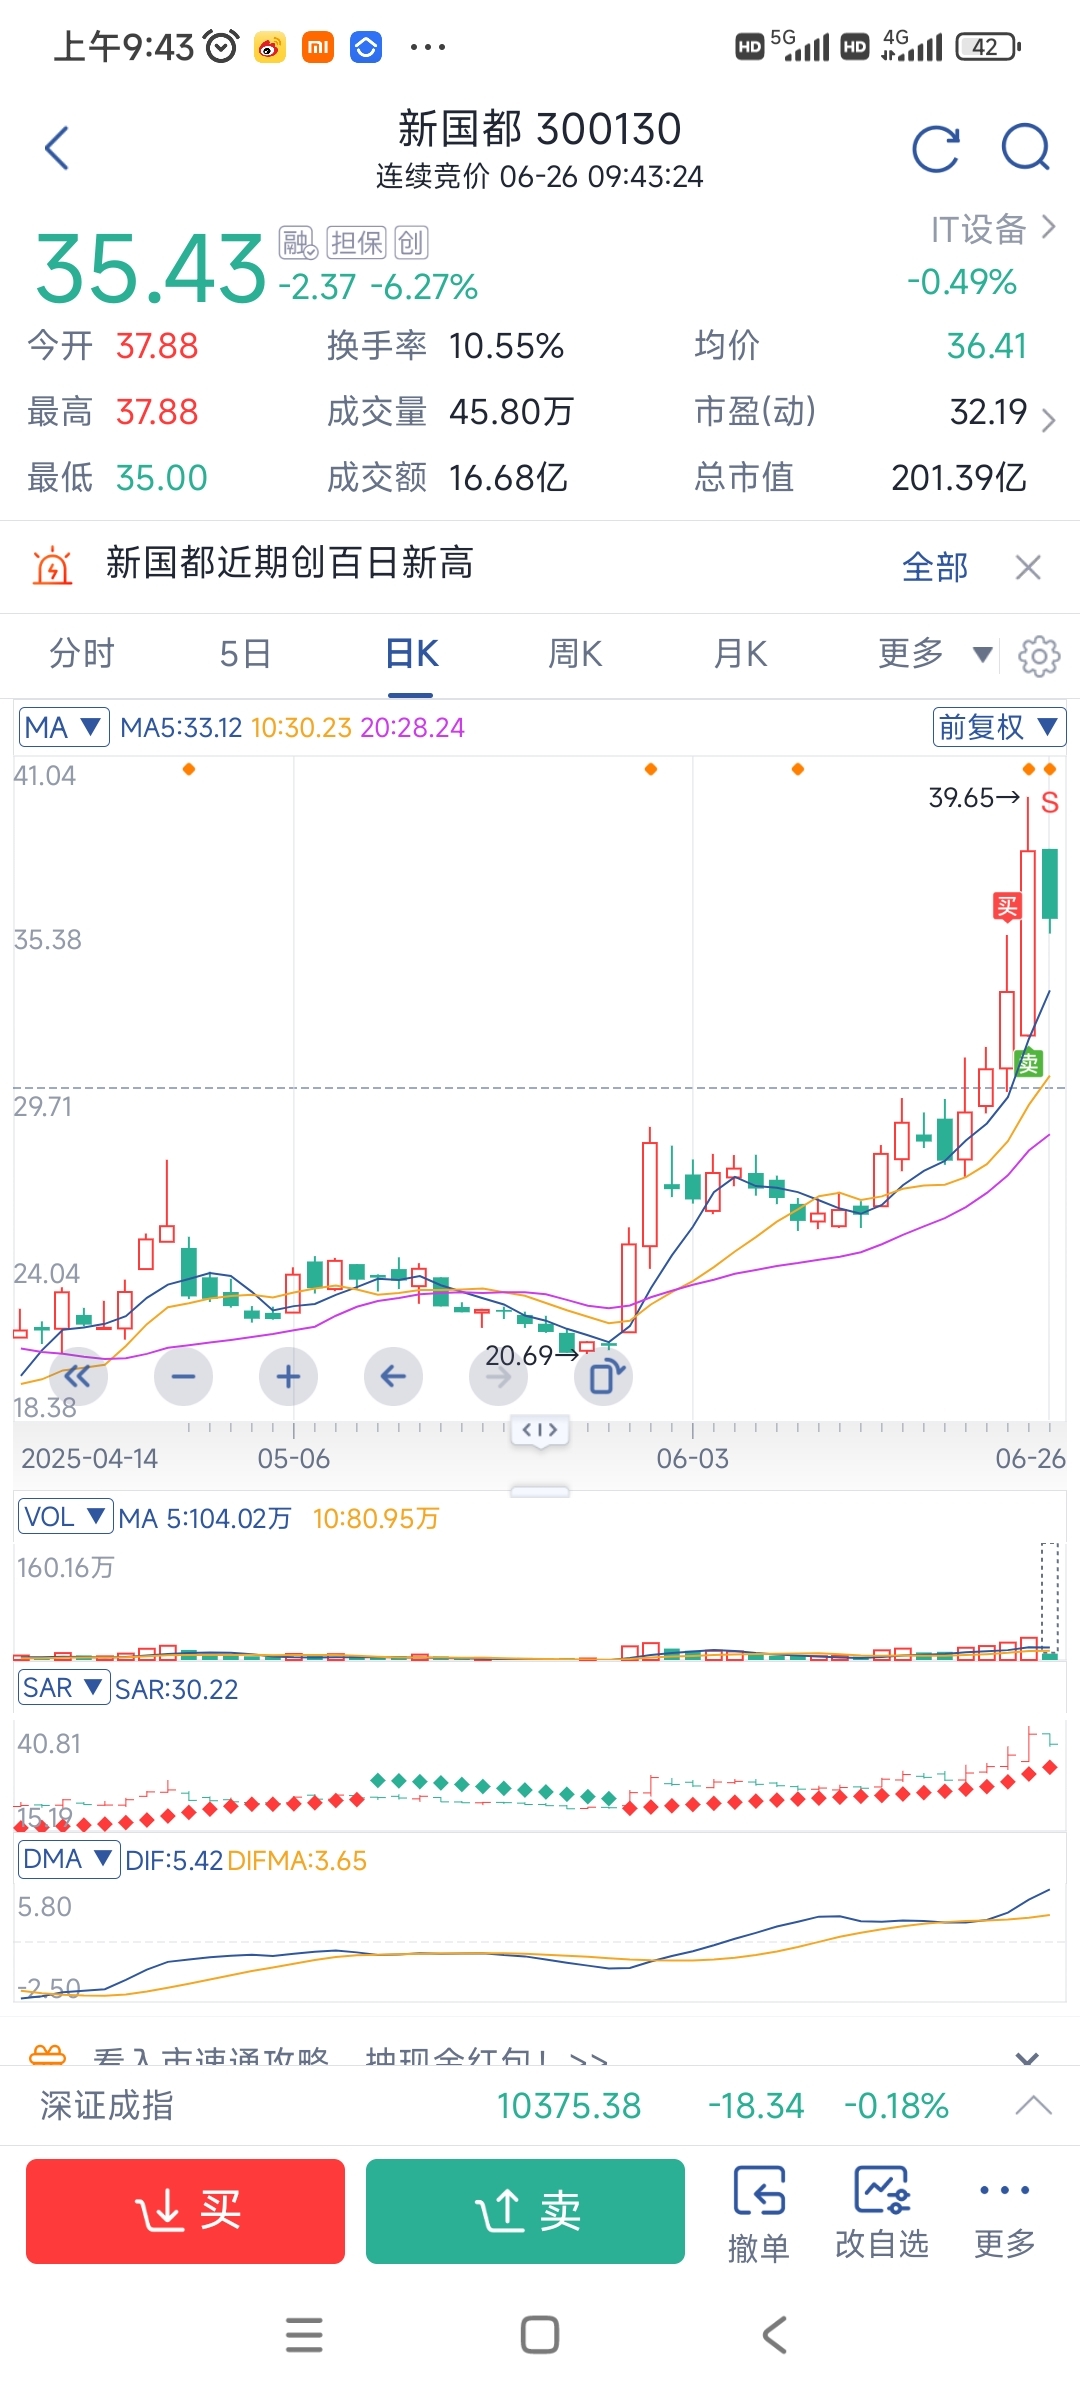Expand the 更多 chart period dropdown
The height and width of the screenshot is (2400, 1080).
tap(935, 654)
